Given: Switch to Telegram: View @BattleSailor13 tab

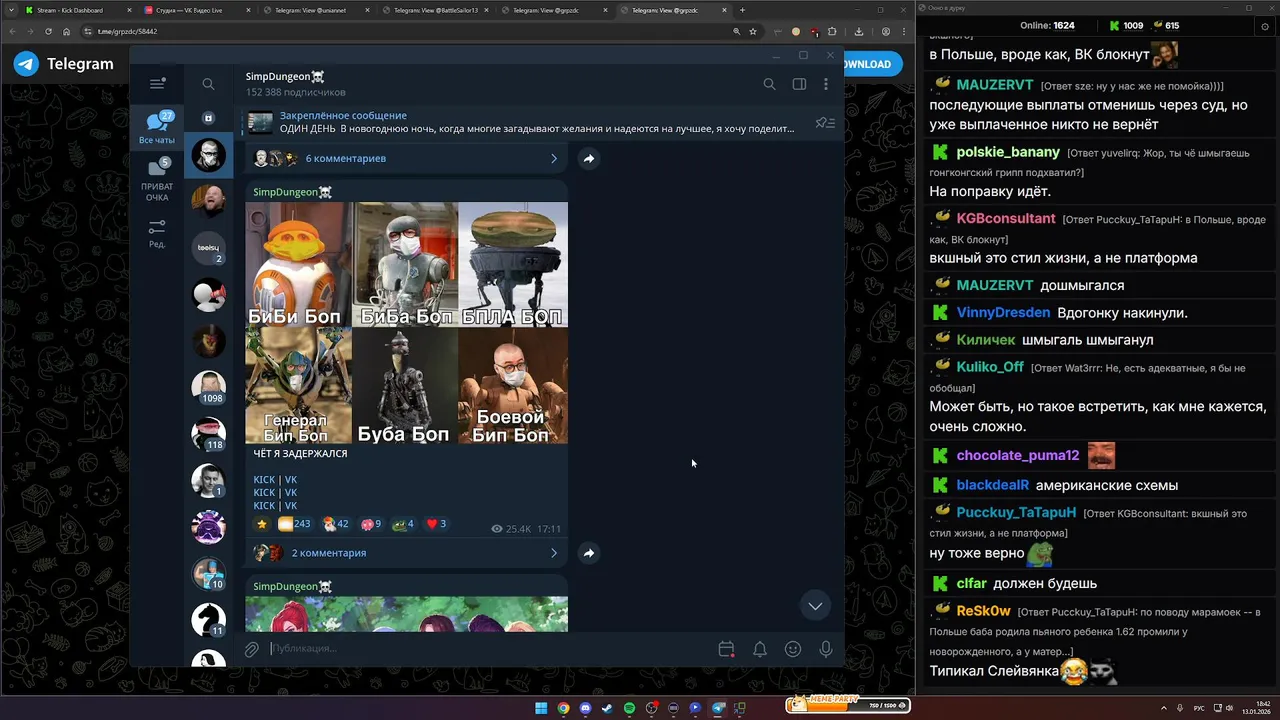Looking at the screenshot, I should (435, 10).
